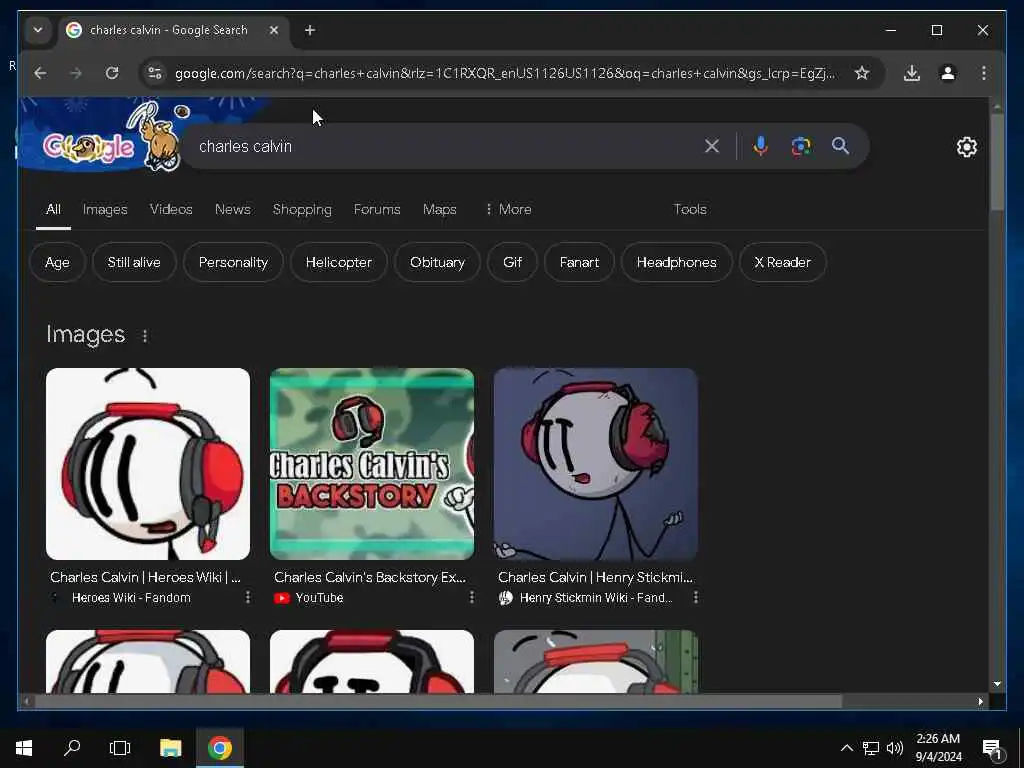Submit search with magnifying glass icon
Image resolution: width=1024 pixels, height=768 pixels.
(x=840, y=146)
